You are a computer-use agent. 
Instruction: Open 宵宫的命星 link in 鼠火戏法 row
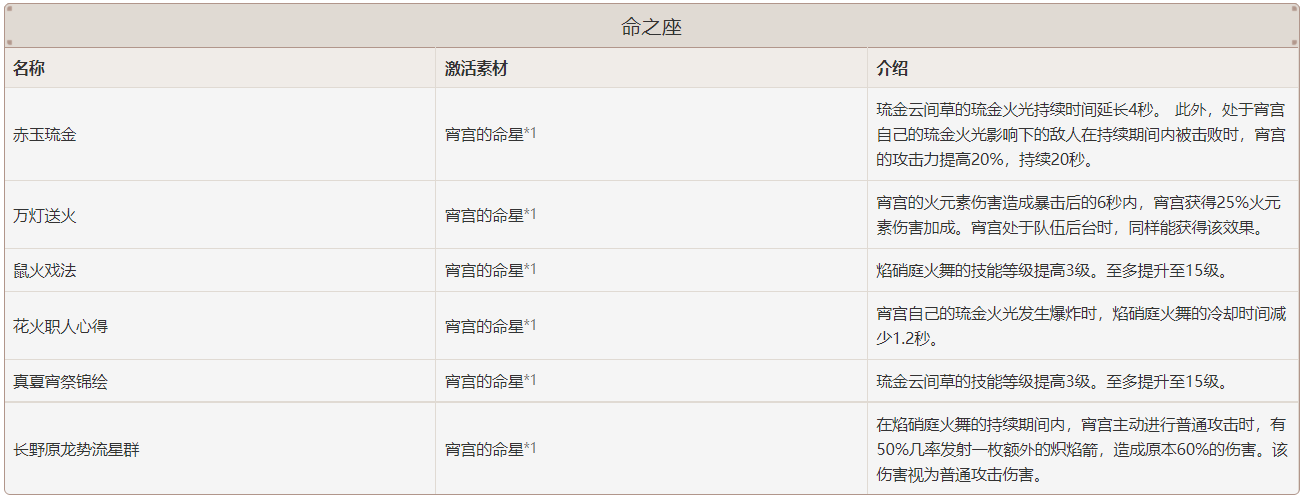pos(484,270)
